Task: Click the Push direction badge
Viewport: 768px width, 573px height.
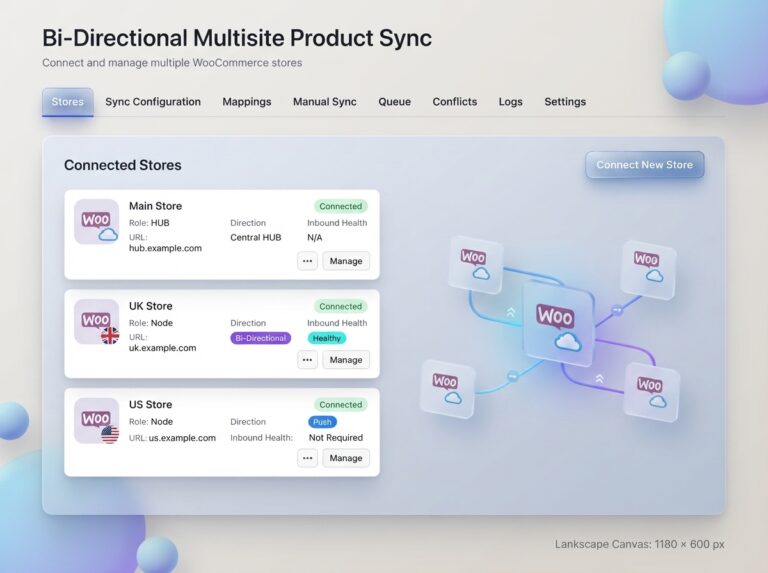Action: click(322, 422)
